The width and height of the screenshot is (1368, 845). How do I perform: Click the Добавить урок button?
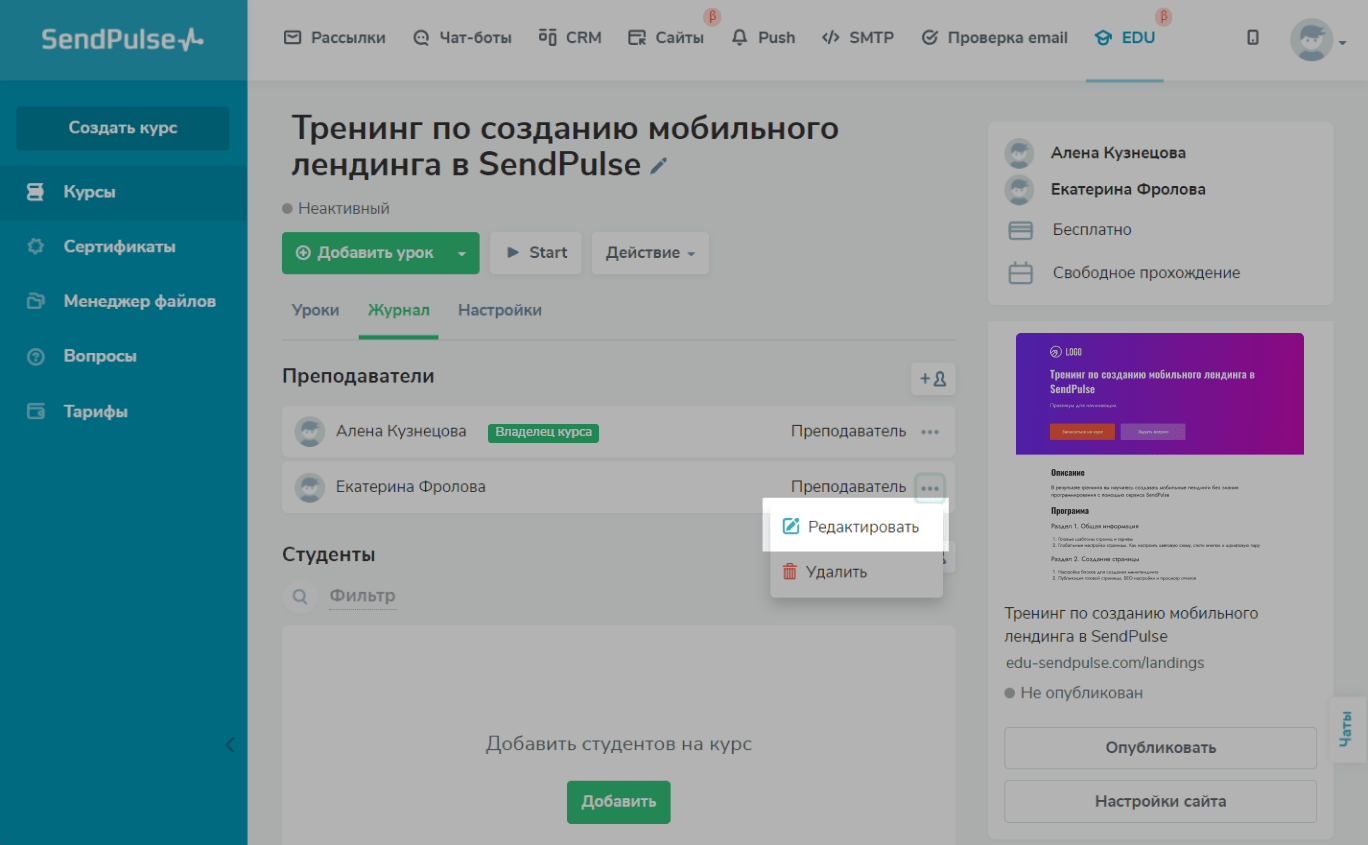point(365,253)
